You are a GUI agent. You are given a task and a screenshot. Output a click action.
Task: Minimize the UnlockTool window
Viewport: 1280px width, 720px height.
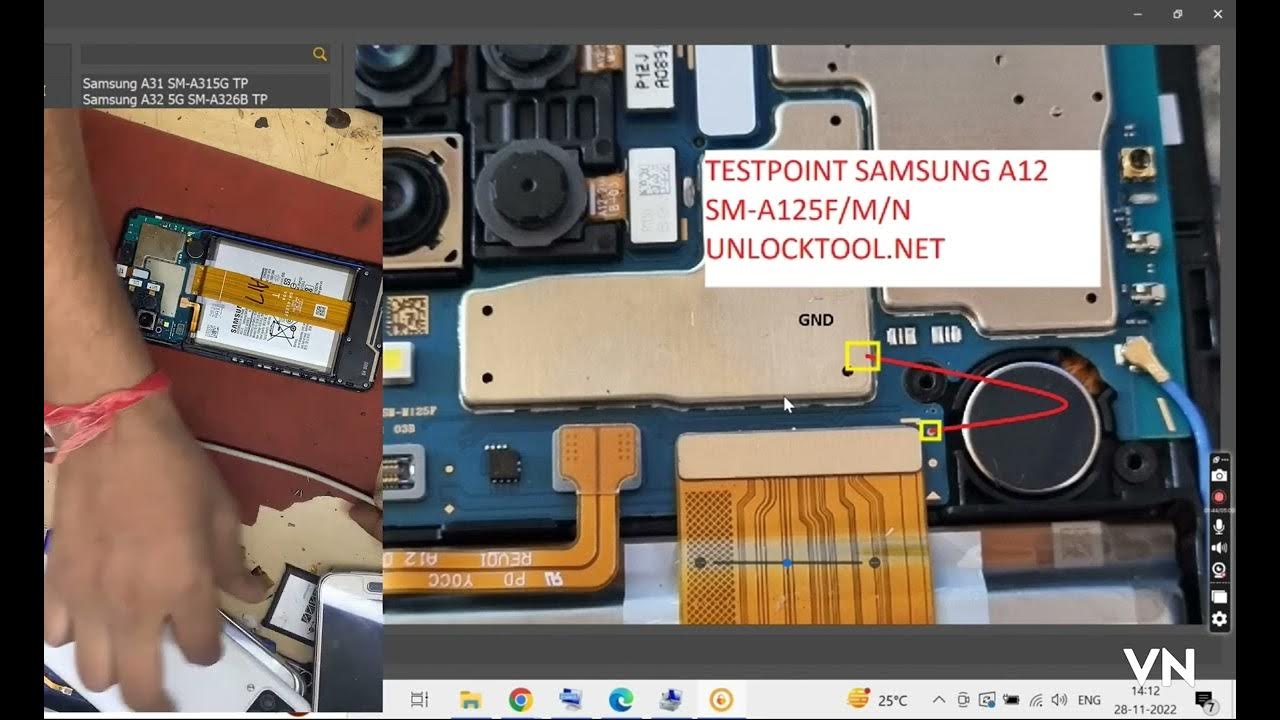[1138, 14]
